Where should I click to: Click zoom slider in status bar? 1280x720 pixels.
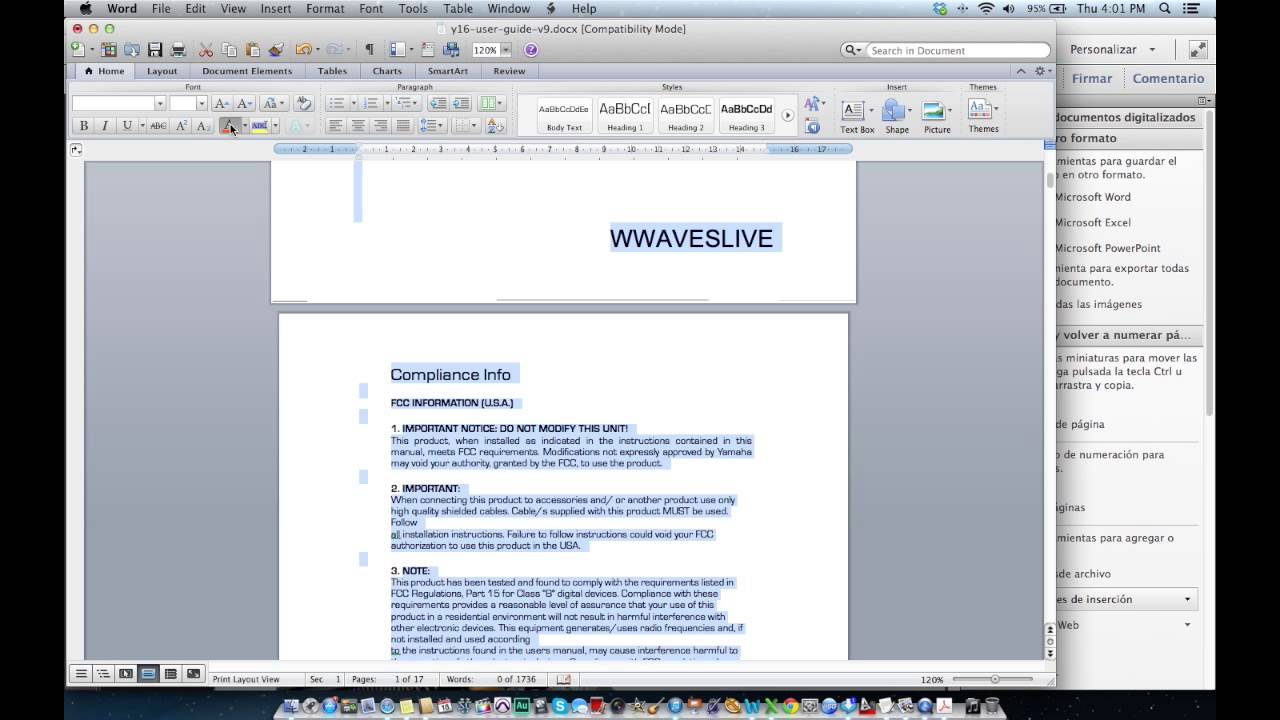pos(994,679)
